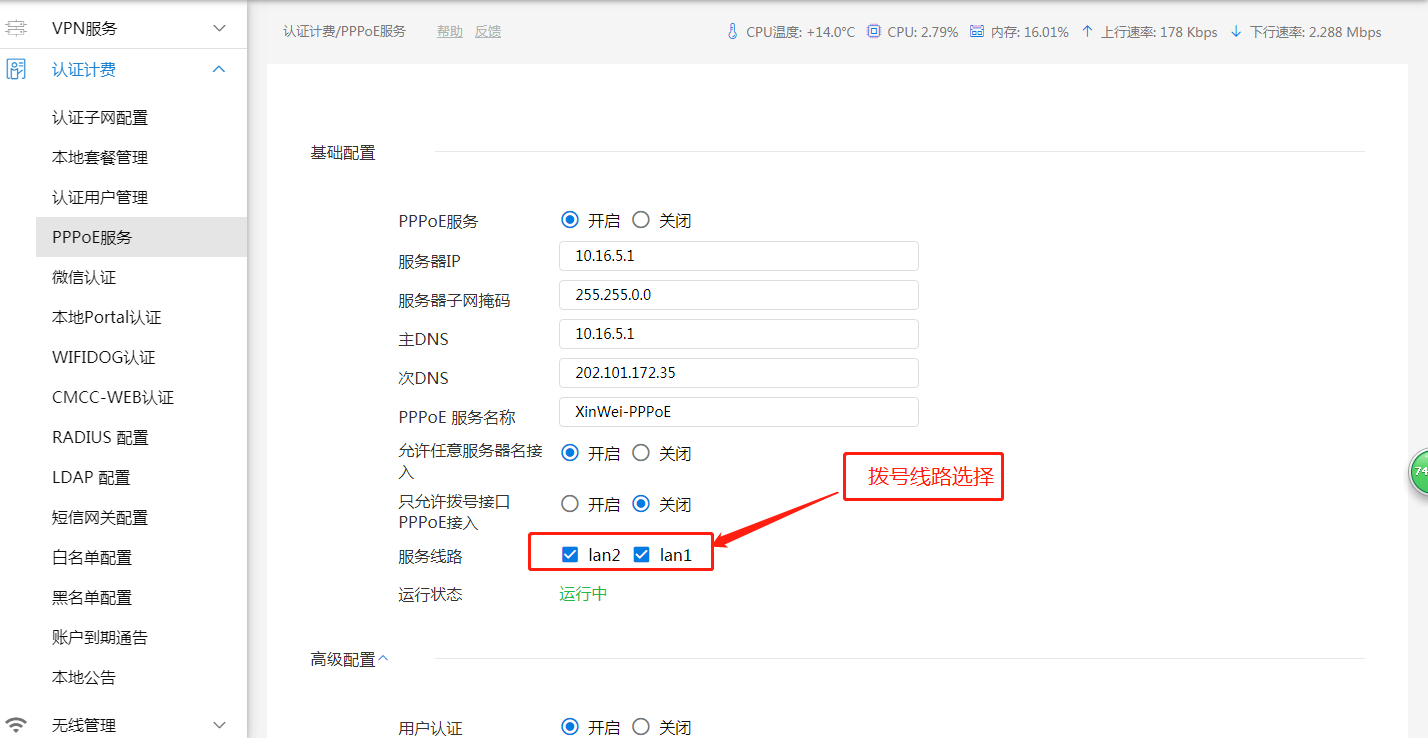Click the CPU usage chip icon
This screenshot has width=1428, height=738.
pyautogui.click(x=874, y=32)
